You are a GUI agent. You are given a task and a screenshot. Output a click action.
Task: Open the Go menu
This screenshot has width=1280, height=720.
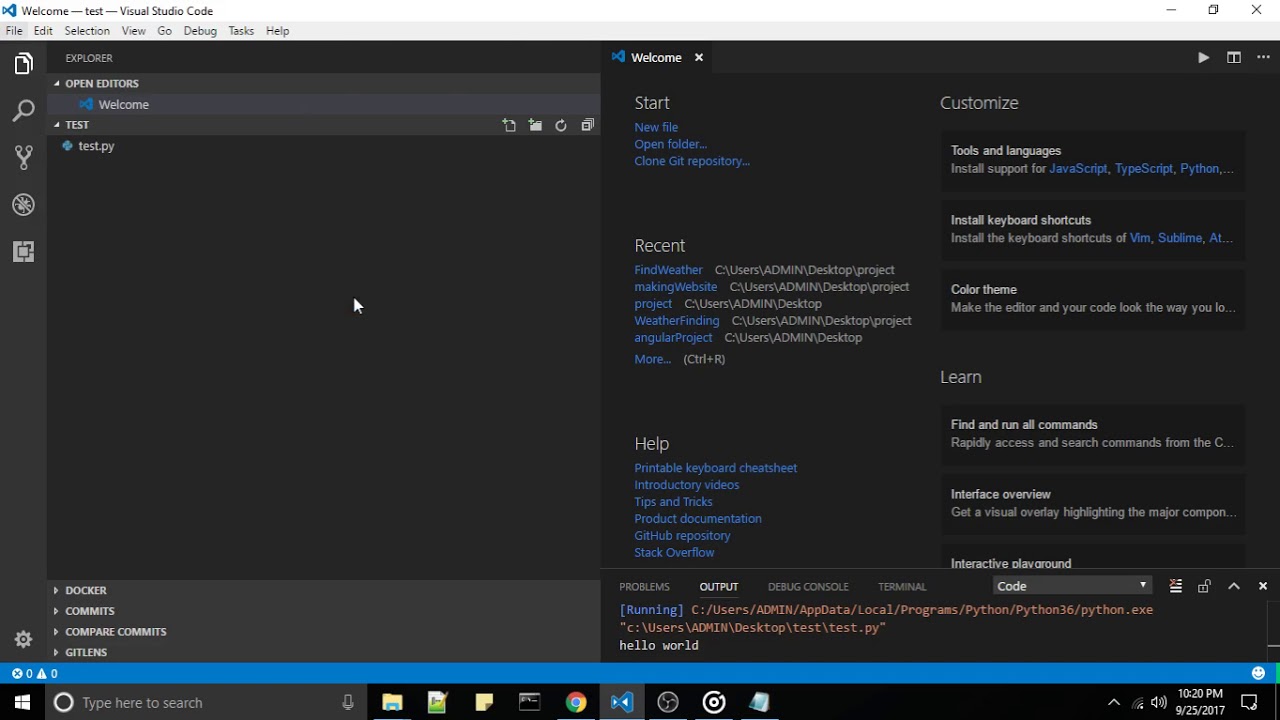pos(164,31)
